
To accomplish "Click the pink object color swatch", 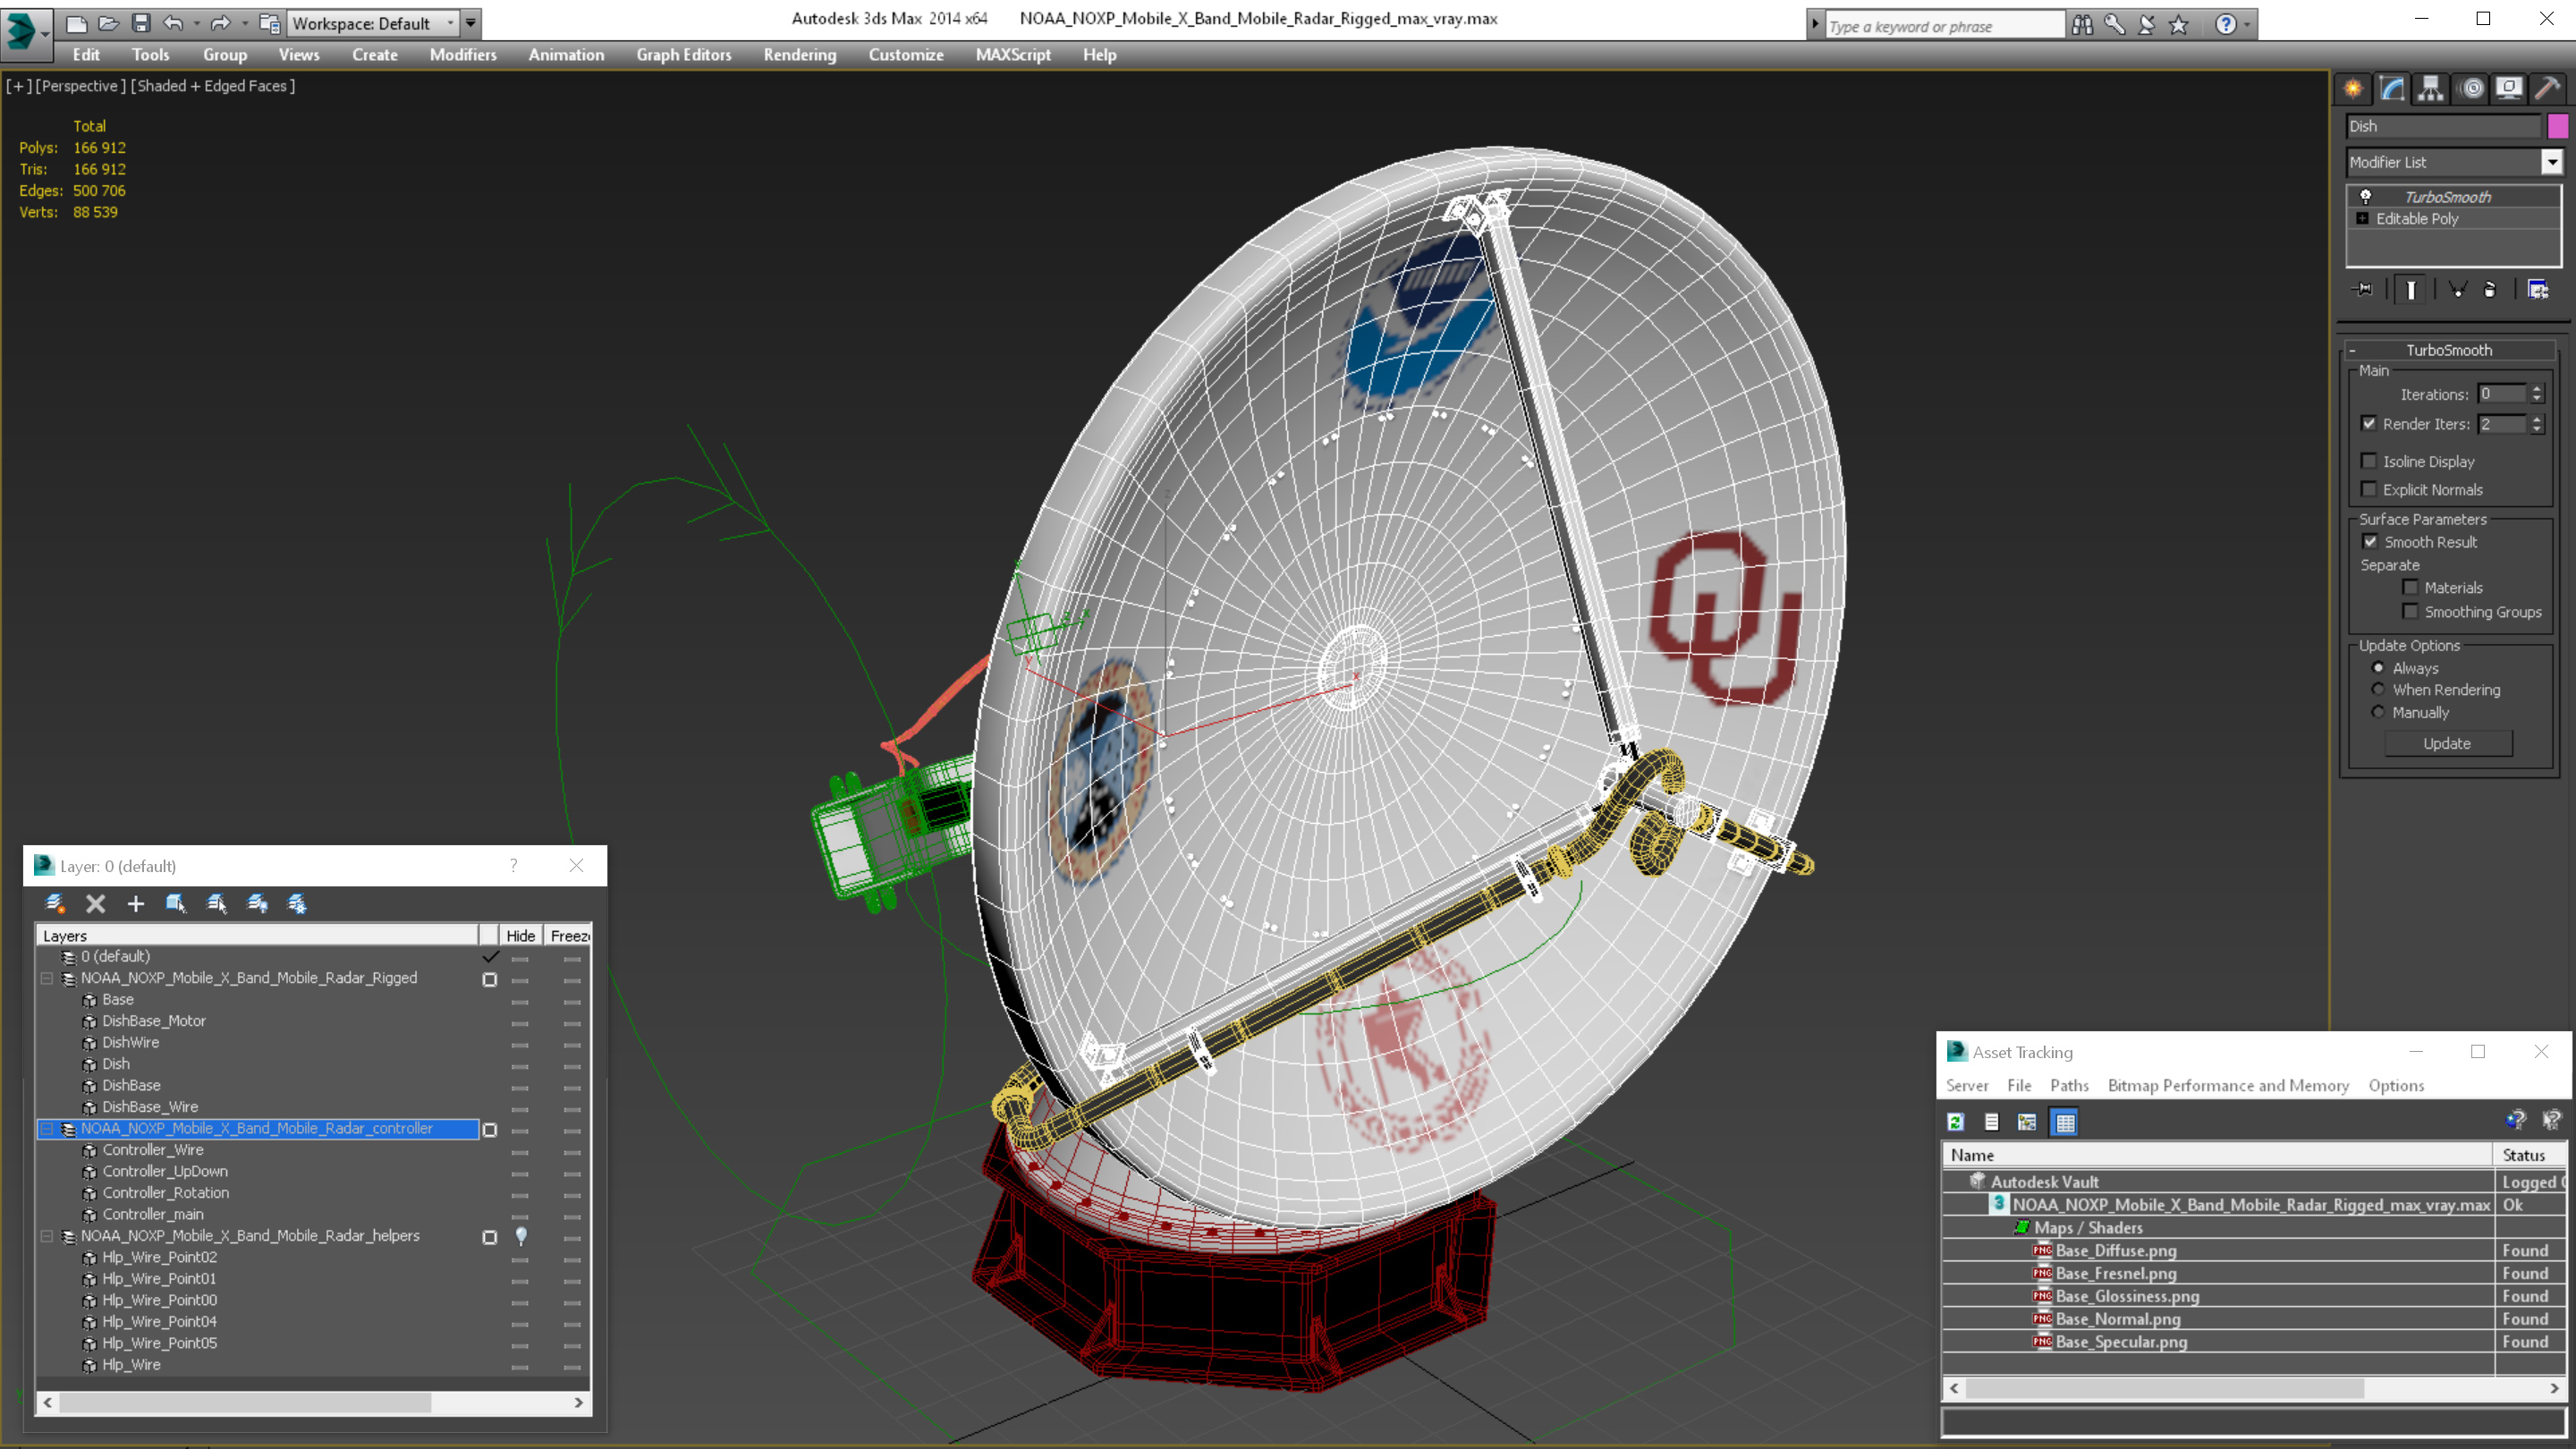I will [x=2558, y=126].
